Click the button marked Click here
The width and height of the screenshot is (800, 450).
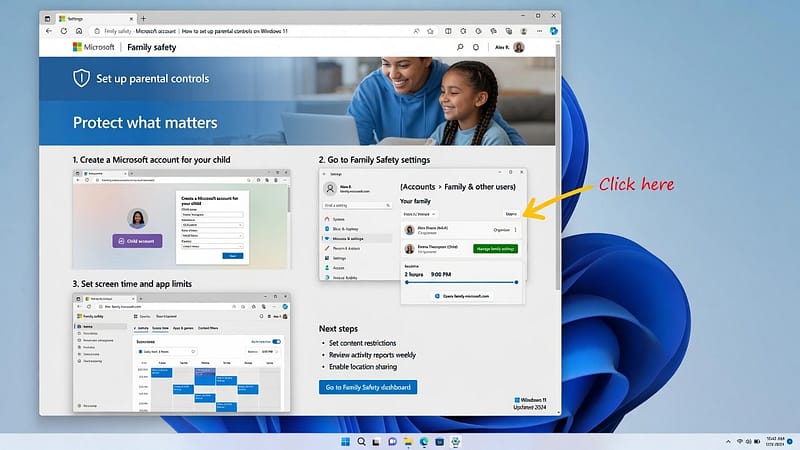511,214
